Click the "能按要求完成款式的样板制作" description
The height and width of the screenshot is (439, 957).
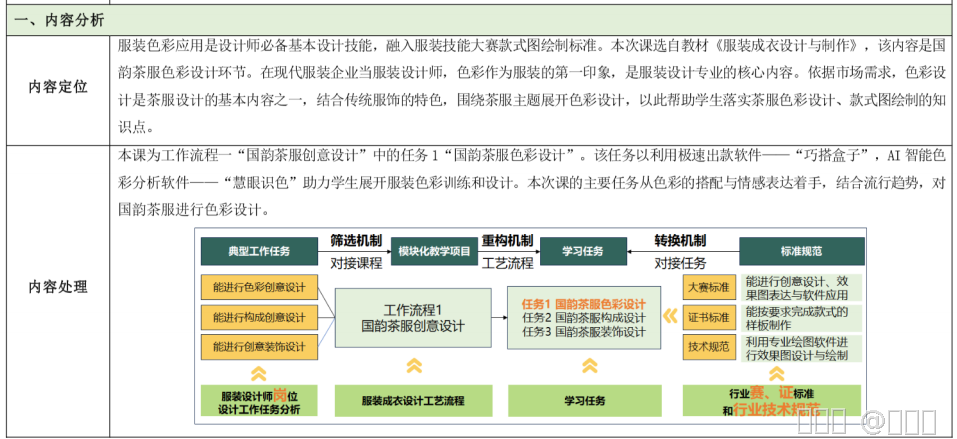(801, 318)
